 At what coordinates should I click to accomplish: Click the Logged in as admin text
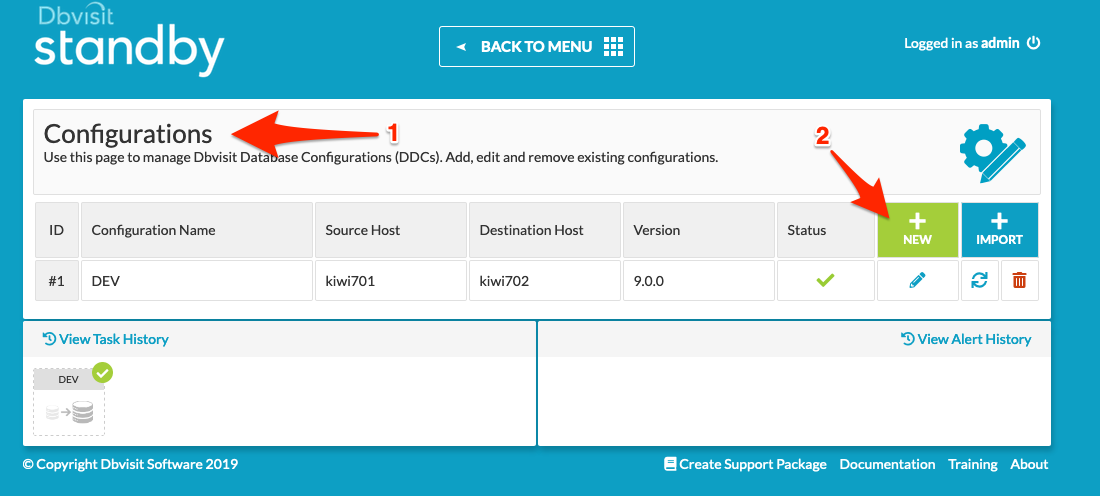pos(961,43)
